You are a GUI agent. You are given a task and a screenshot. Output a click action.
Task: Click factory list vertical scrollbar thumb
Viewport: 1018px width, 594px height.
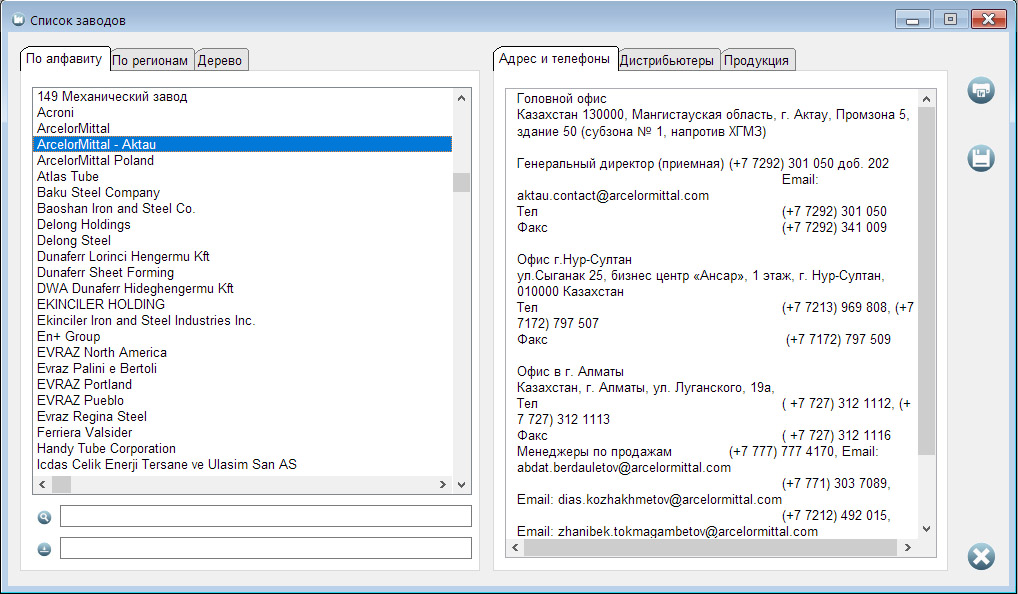pyautogui.click(x=462, y=182)
